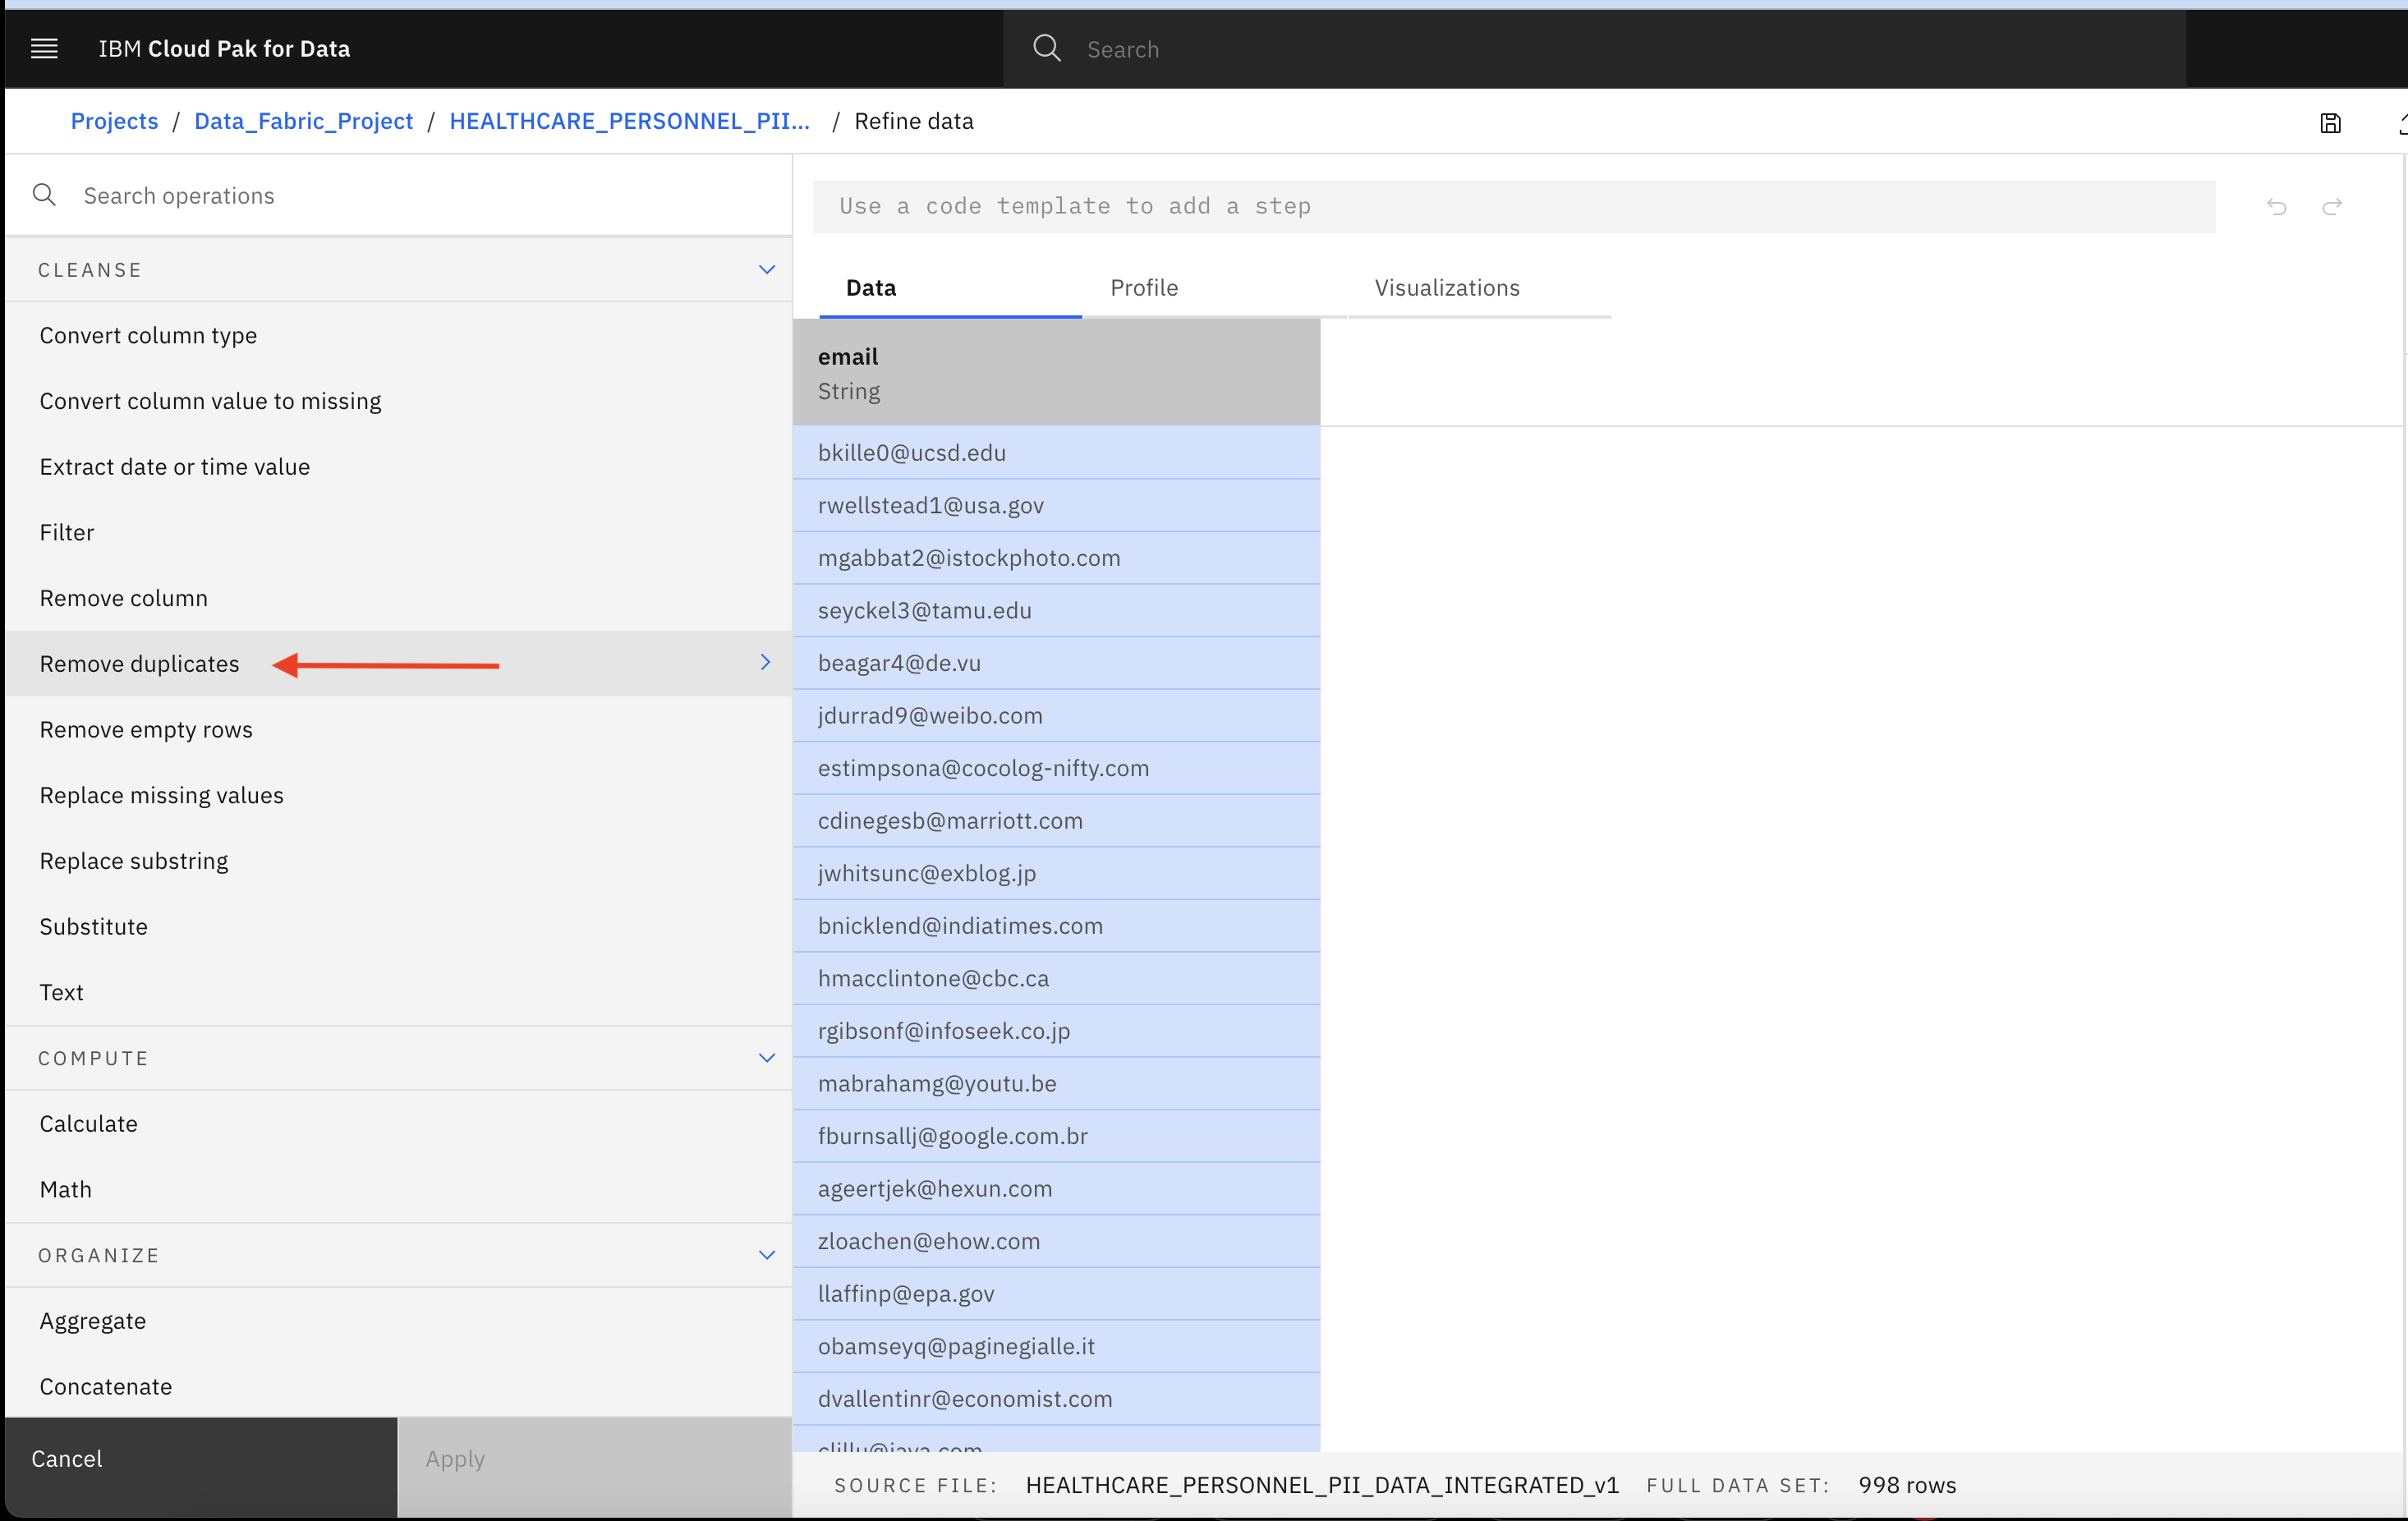This screenshot has width=2408, height=1521.
Task: Click the undo arrow icon
Action: click(2277, 207)
